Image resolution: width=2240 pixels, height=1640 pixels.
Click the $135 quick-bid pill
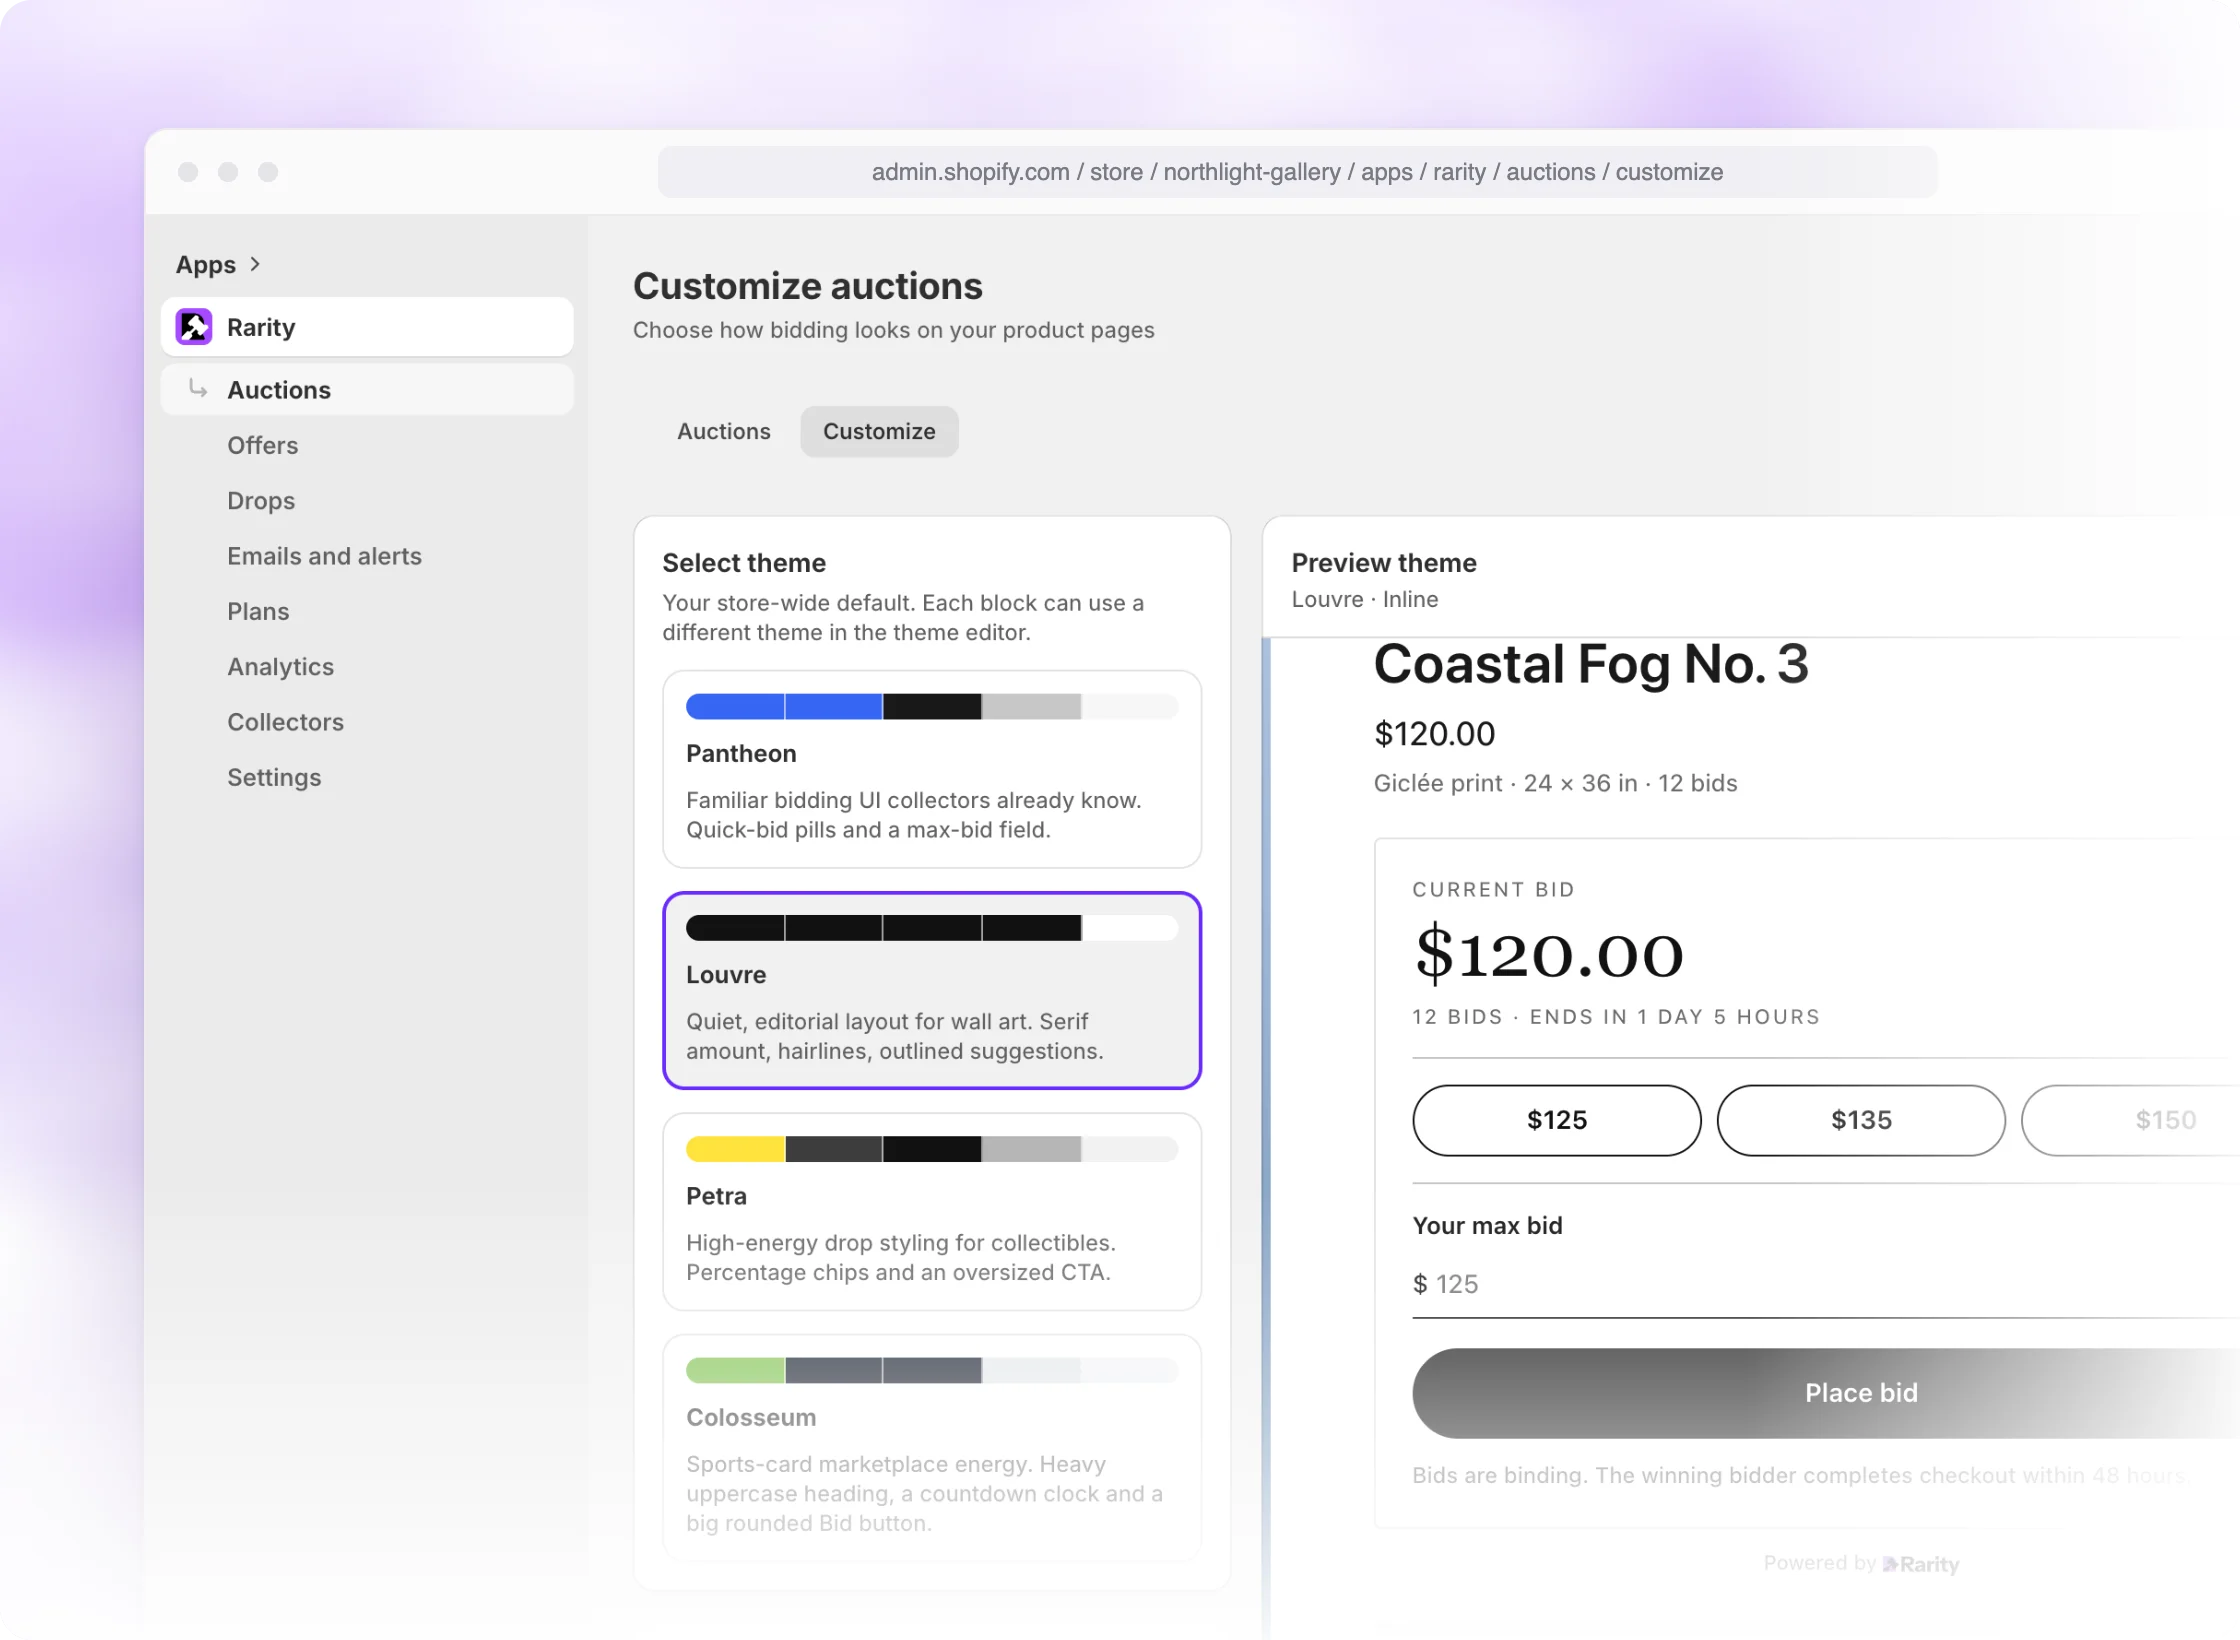click(x=1861, y=1120)
